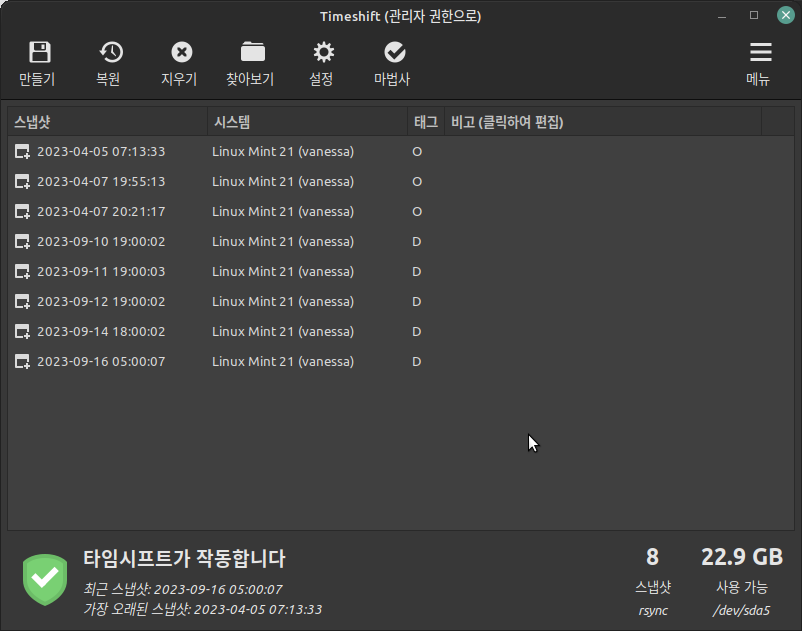Sort by the 스냅샷 column header
This screenshot has height=631, width=802.
[x=107, y=122]
